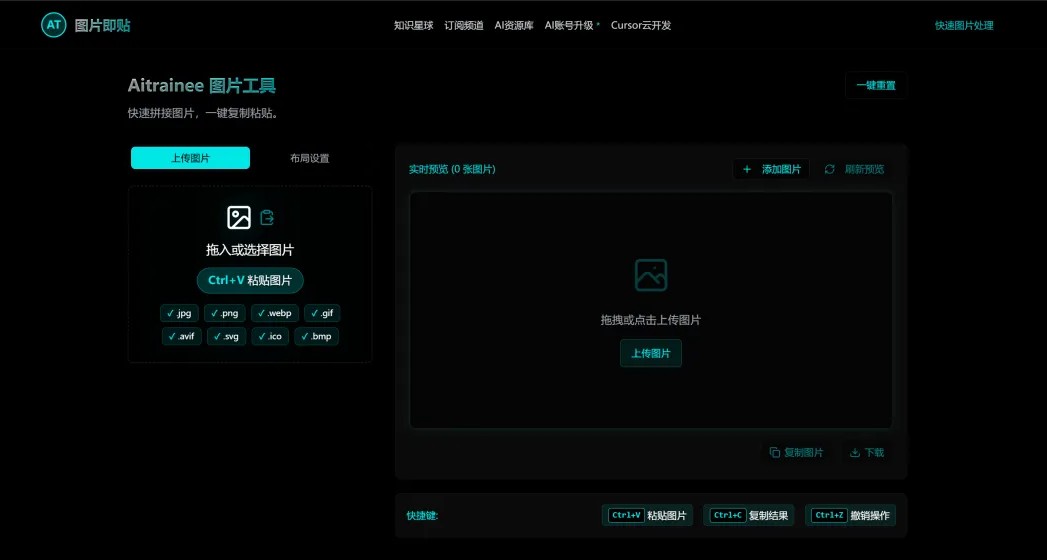Click the 刷新预览 button text
This screenshot has width=1047, height=560.
tap(864, 170)
